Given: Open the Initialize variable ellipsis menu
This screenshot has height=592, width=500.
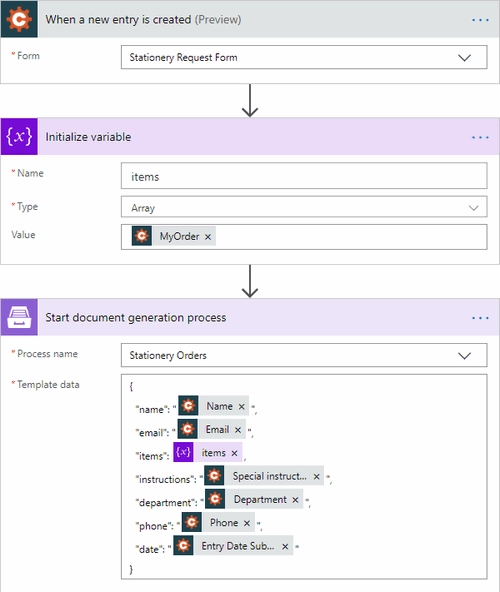Looking at the screenshot, I should click(x=480, y=137).
